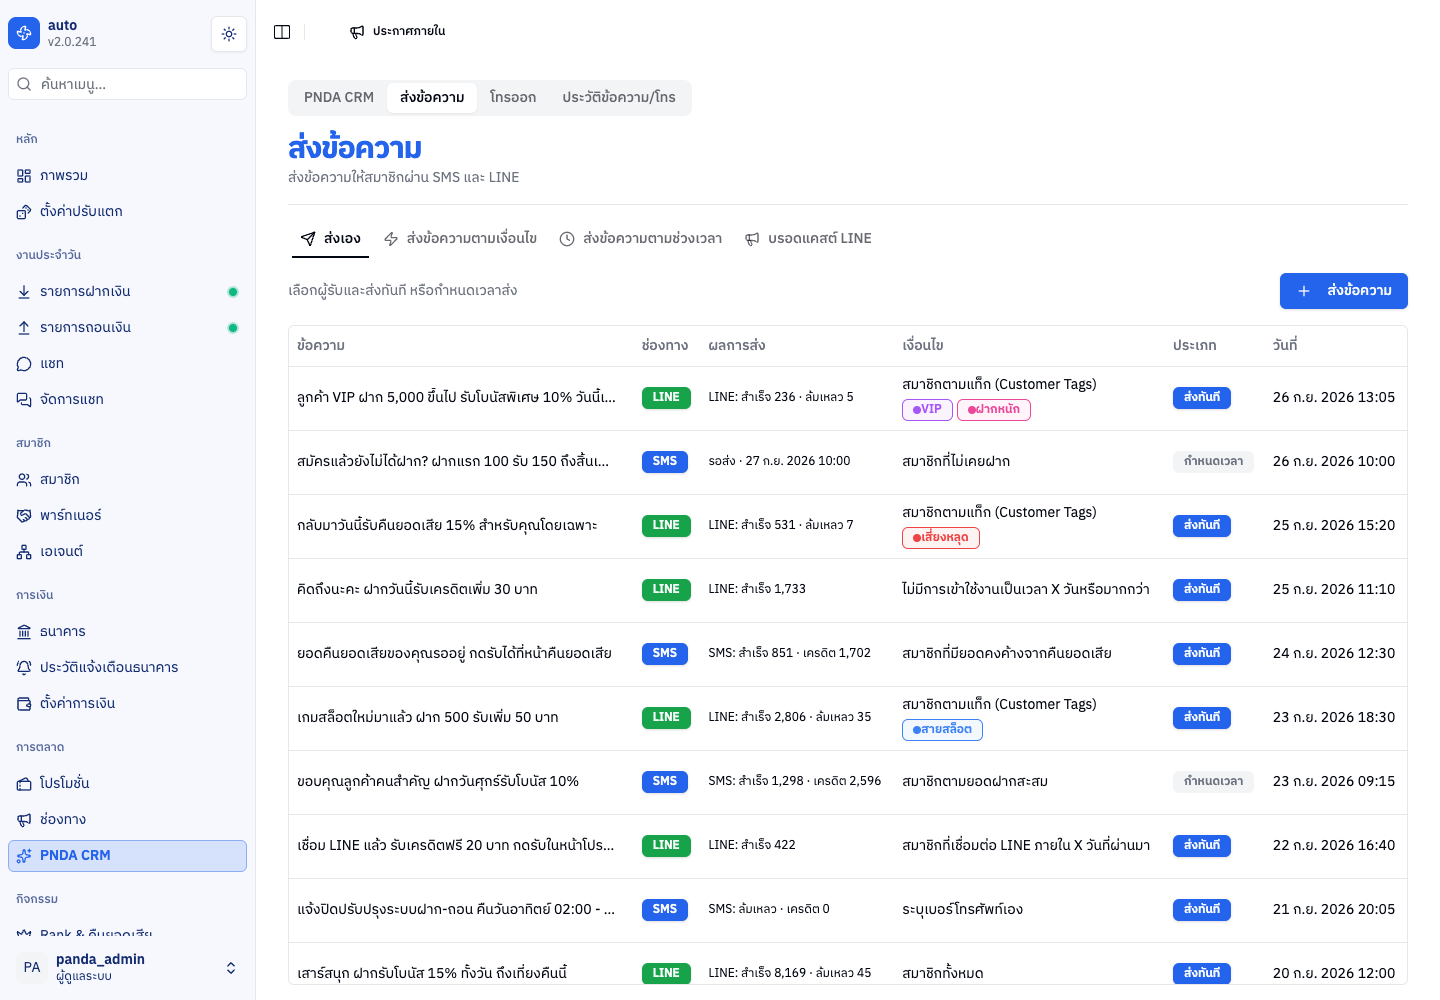
Task: Click the ช่องทาง megaphone icon in sidebar
Action: [x=24, y=820]
